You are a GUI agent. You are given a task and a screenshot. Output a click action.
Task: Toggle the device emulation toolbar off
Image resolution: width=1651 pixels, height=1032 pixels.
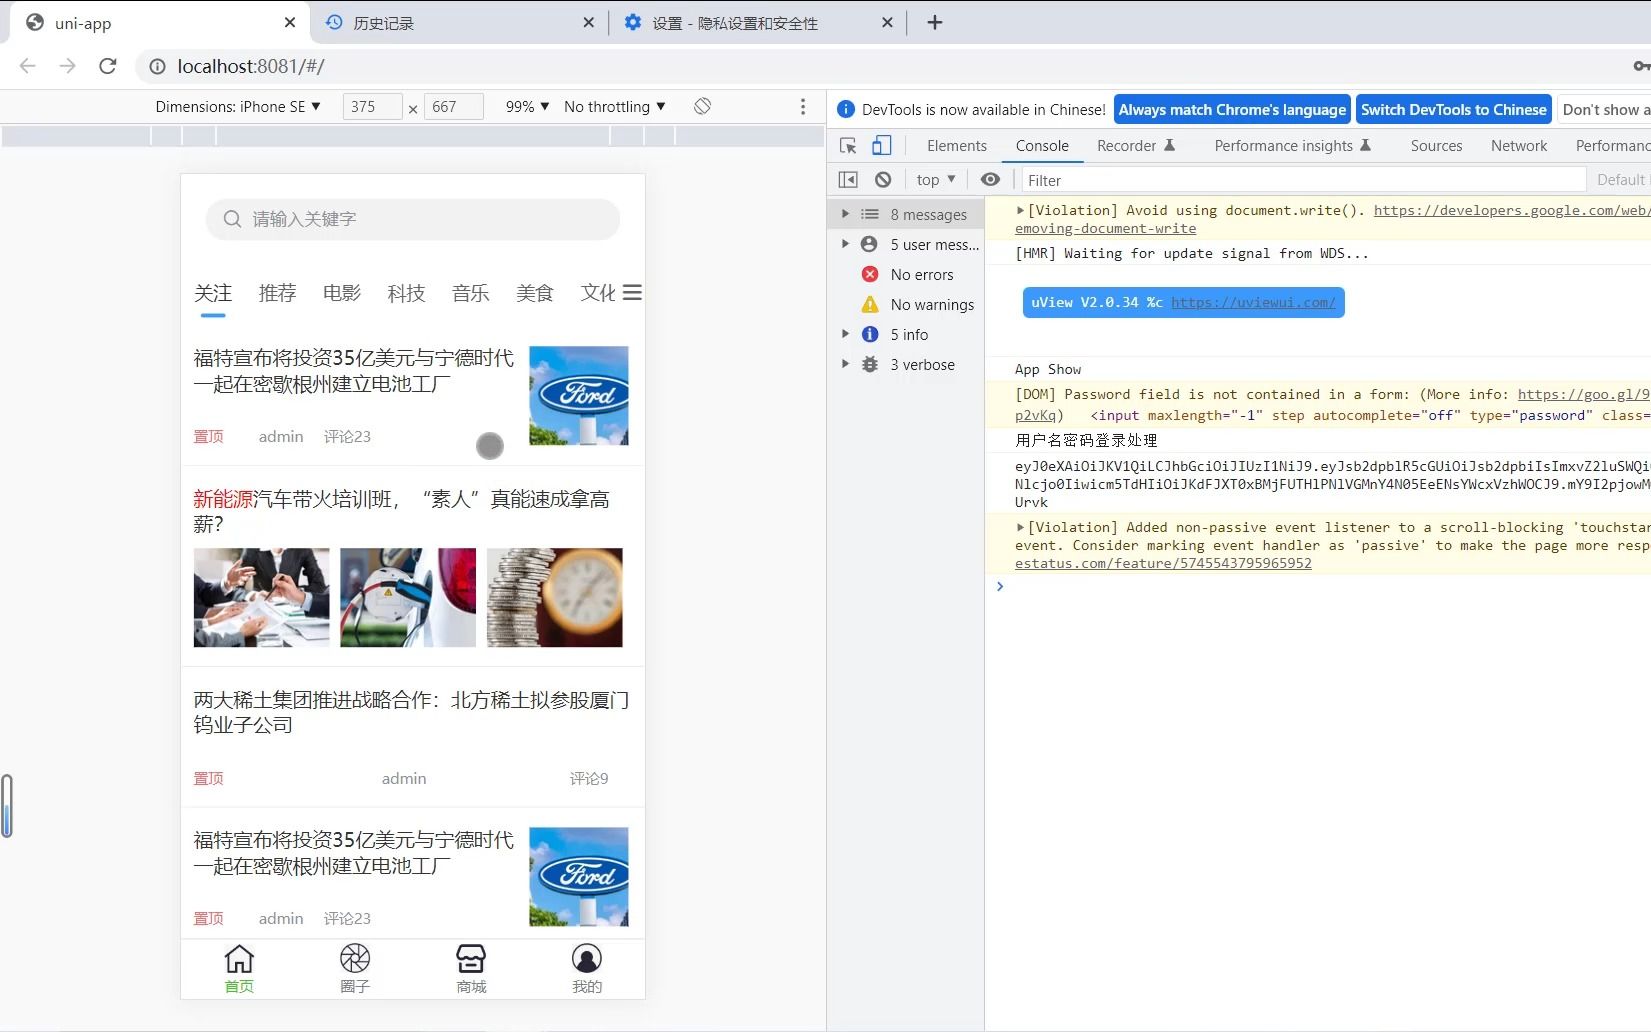[x=881, y=146]
